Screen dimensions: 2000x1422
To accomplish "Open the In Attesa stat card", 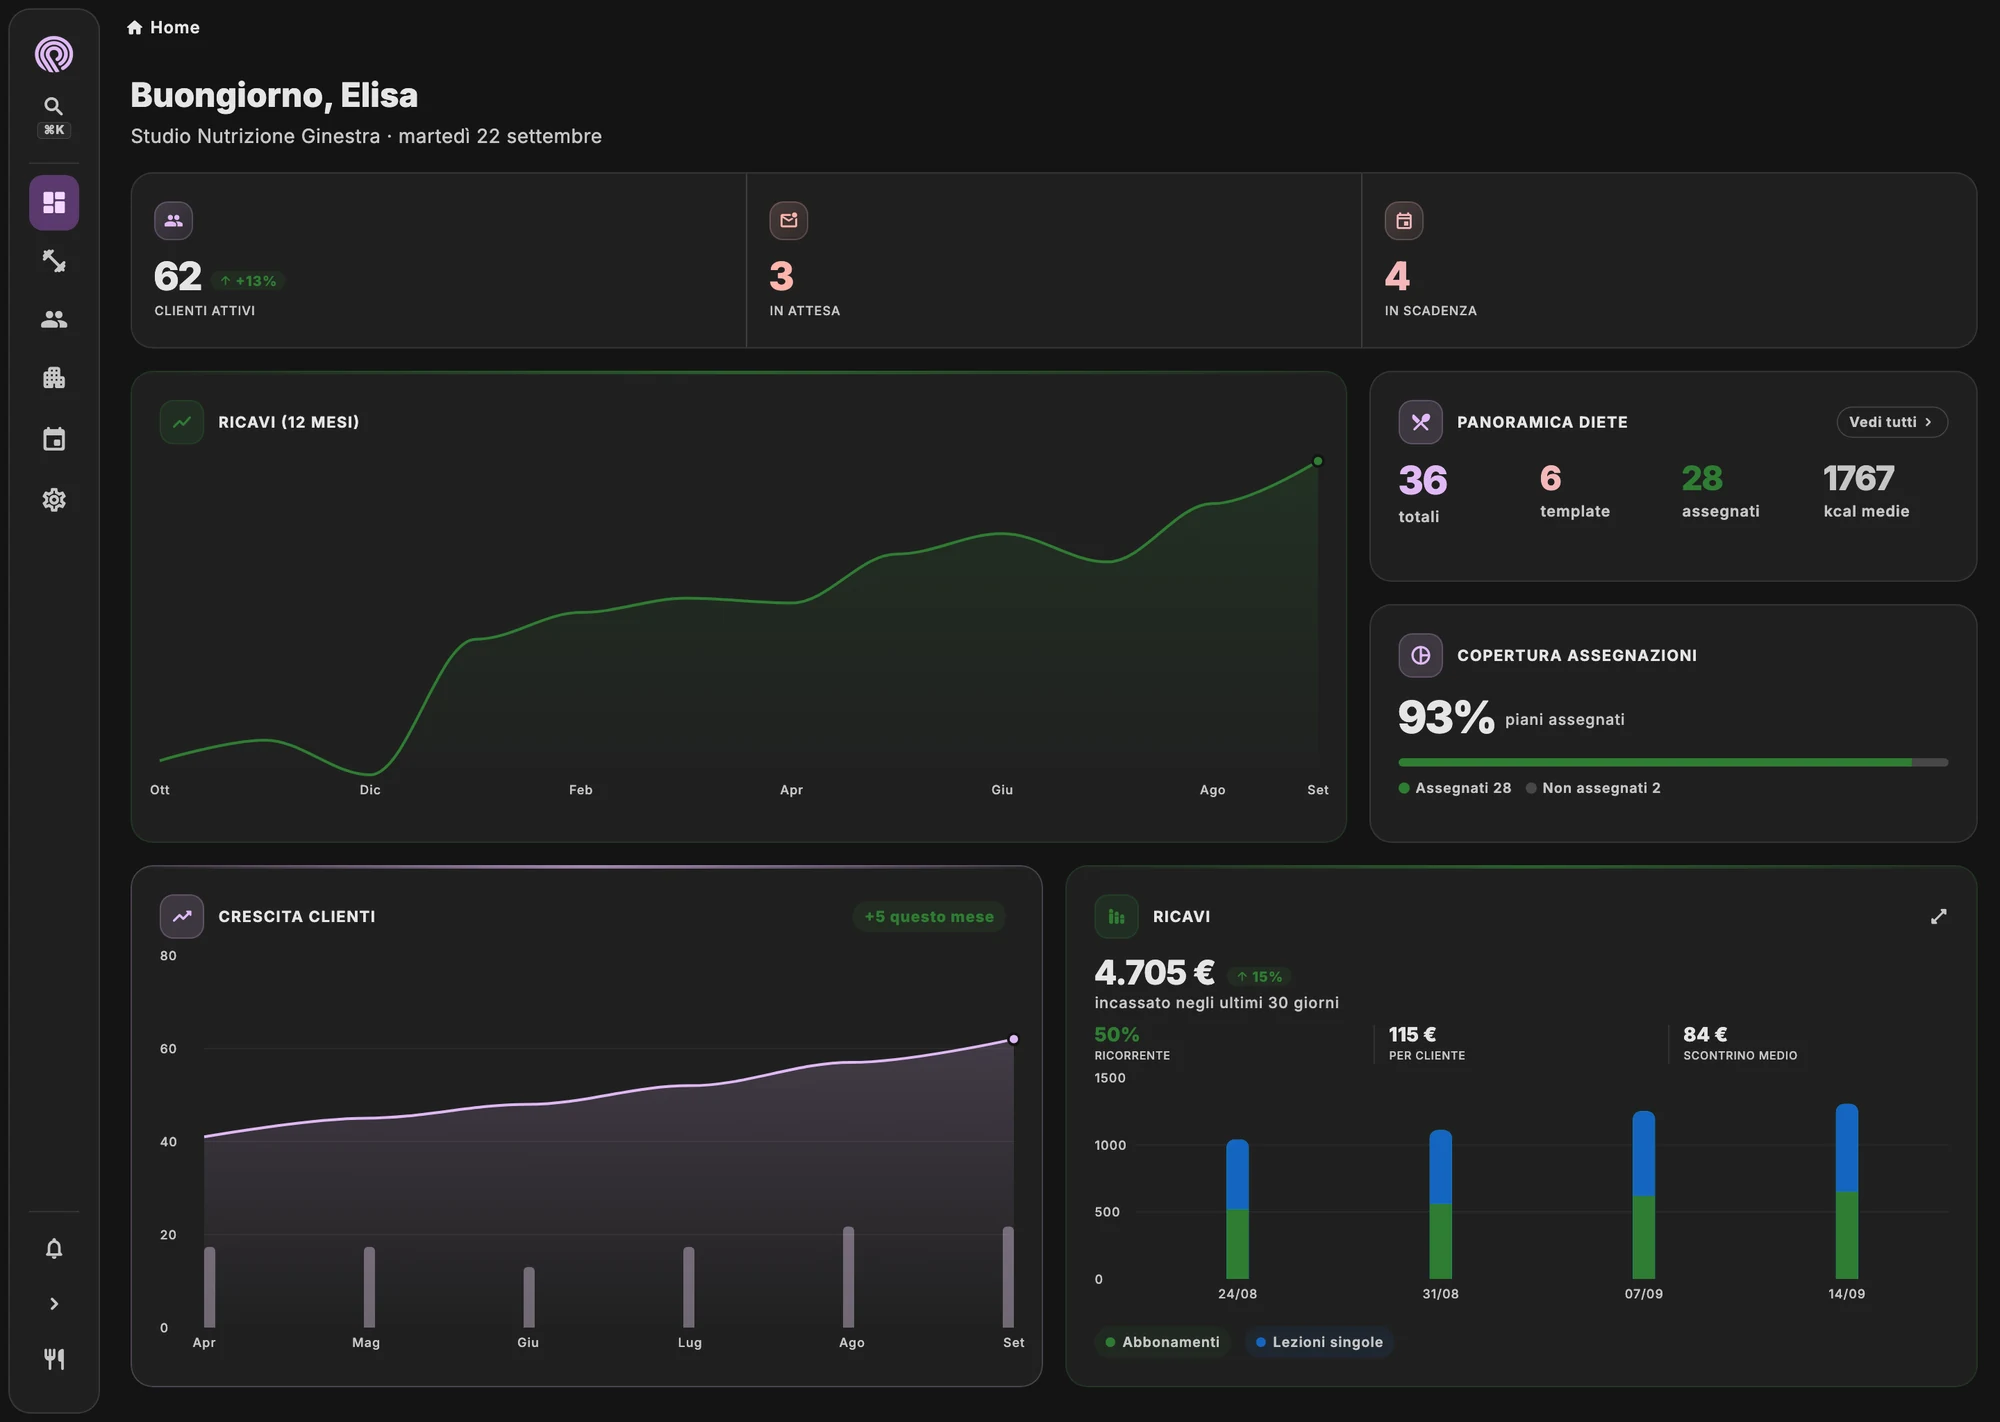I will (x=1054, y=261).
